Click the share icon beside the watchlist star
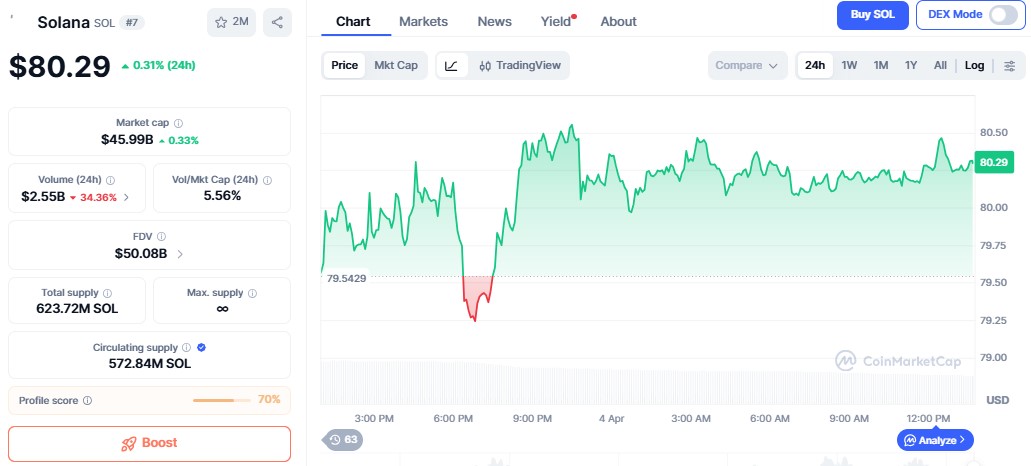 (277, 22)
